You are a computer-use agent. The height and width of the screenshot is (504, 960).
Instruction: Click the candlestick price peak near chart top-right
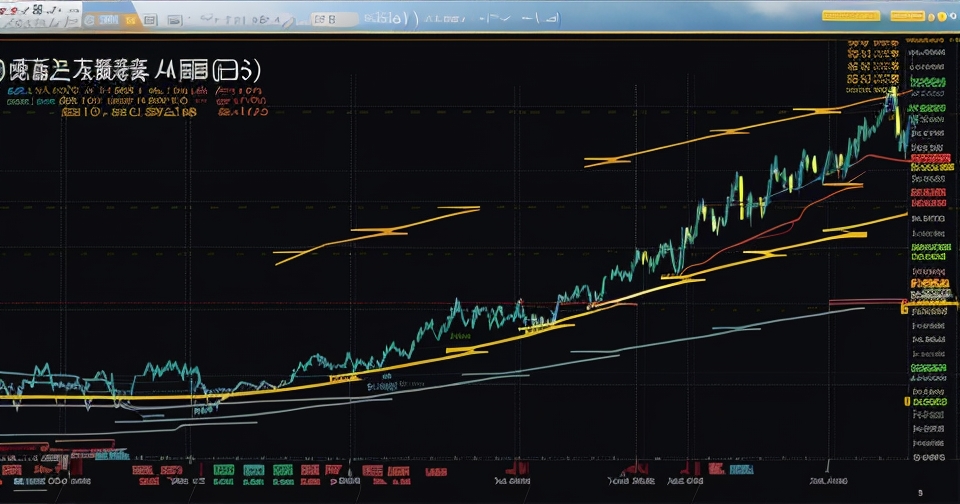coord(889,95)
